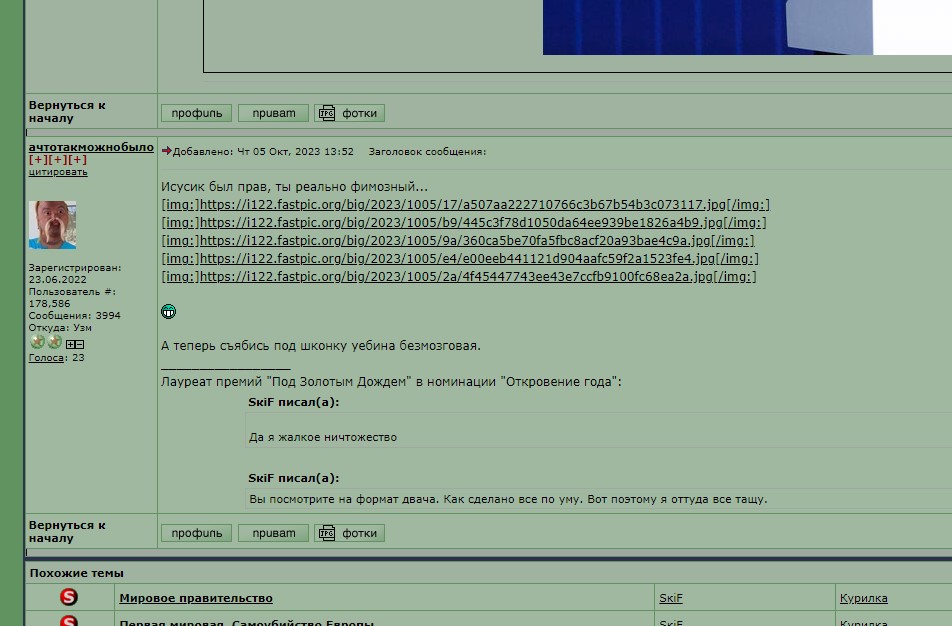952x626 pixels.
Task: Click the цитировать link under the username
Action: 58,172
